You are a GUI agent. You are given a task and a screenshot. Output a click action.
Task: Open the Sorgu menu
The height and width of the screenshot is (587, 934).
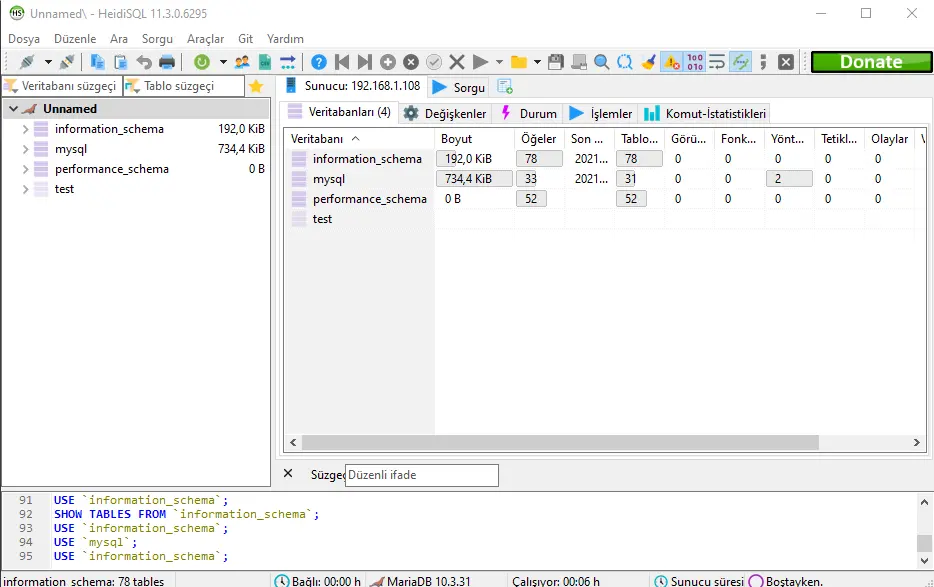tap(157, 39)
